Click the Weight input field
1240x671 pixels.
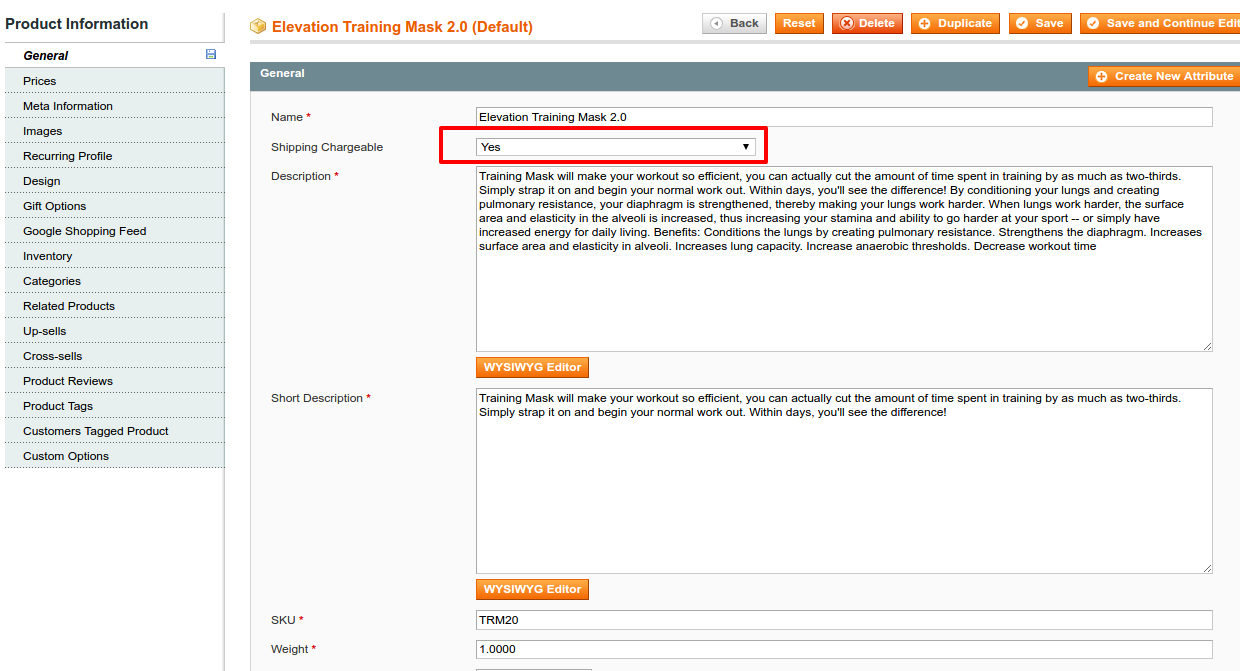(x=844, y=649)
